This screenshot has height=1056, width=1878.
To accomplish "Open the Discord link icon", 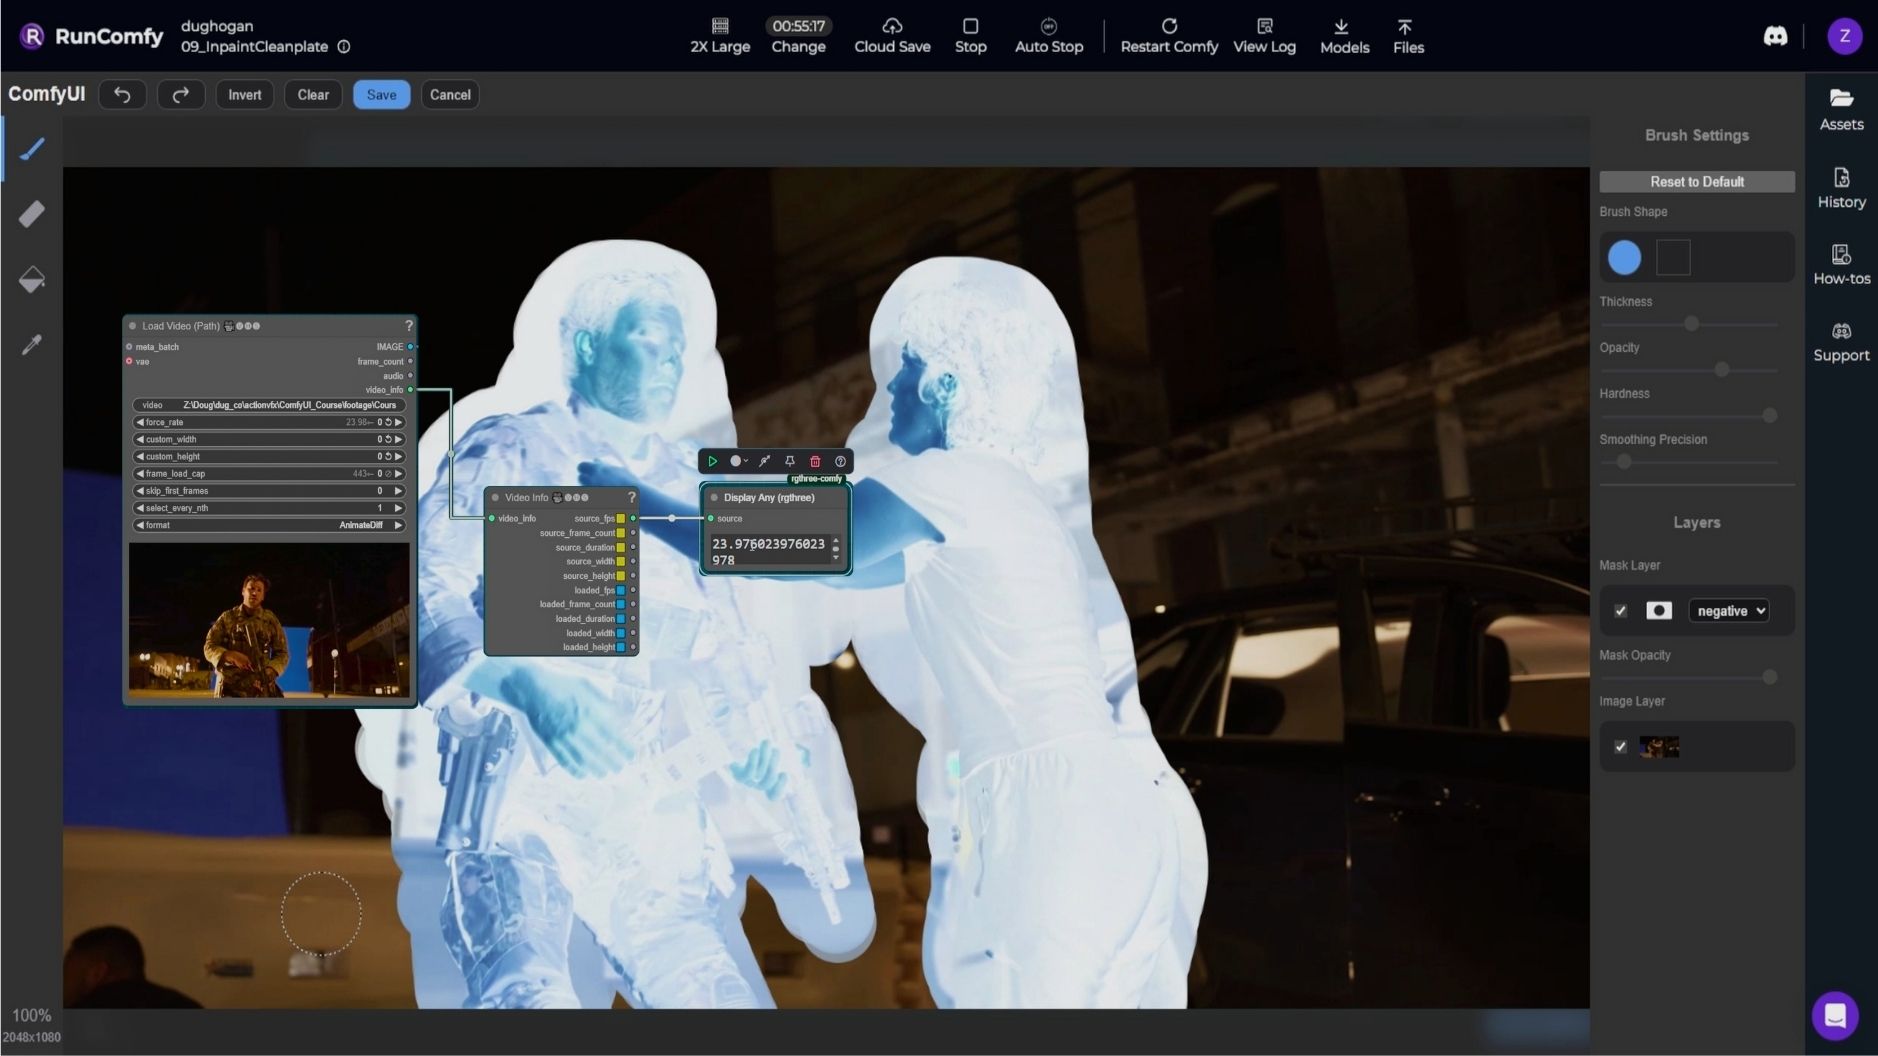I will (x=1775, y=37).
